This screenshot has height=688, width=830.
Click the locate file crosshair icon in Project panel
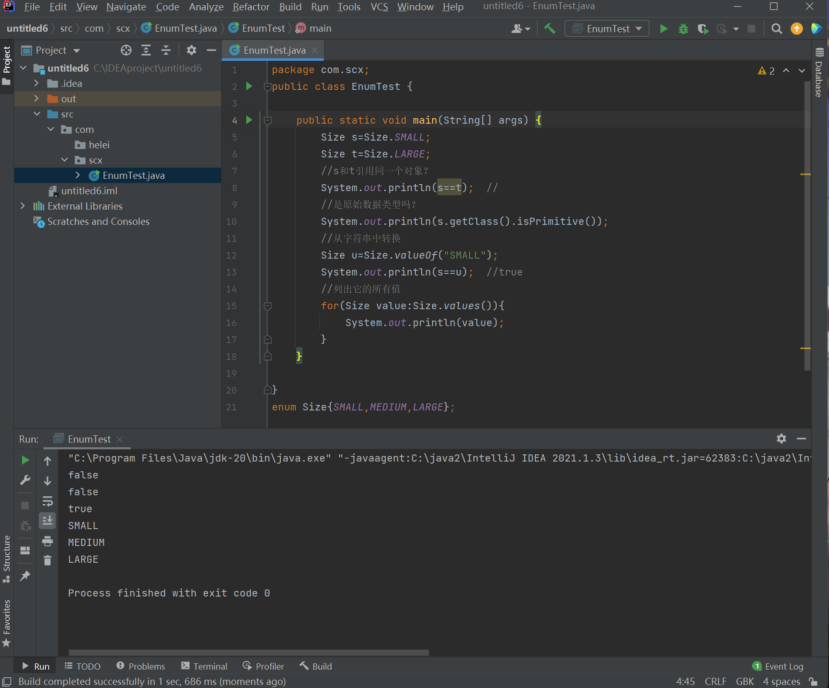point(126,50)
